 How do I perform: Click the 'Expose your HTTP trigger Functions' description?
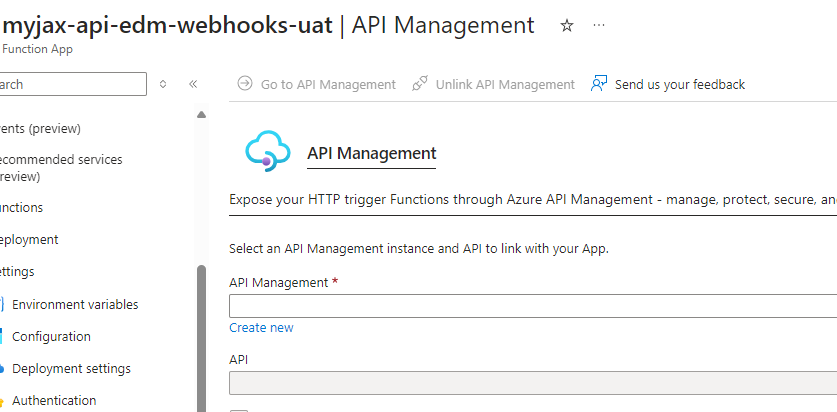(x=533, y=200)
